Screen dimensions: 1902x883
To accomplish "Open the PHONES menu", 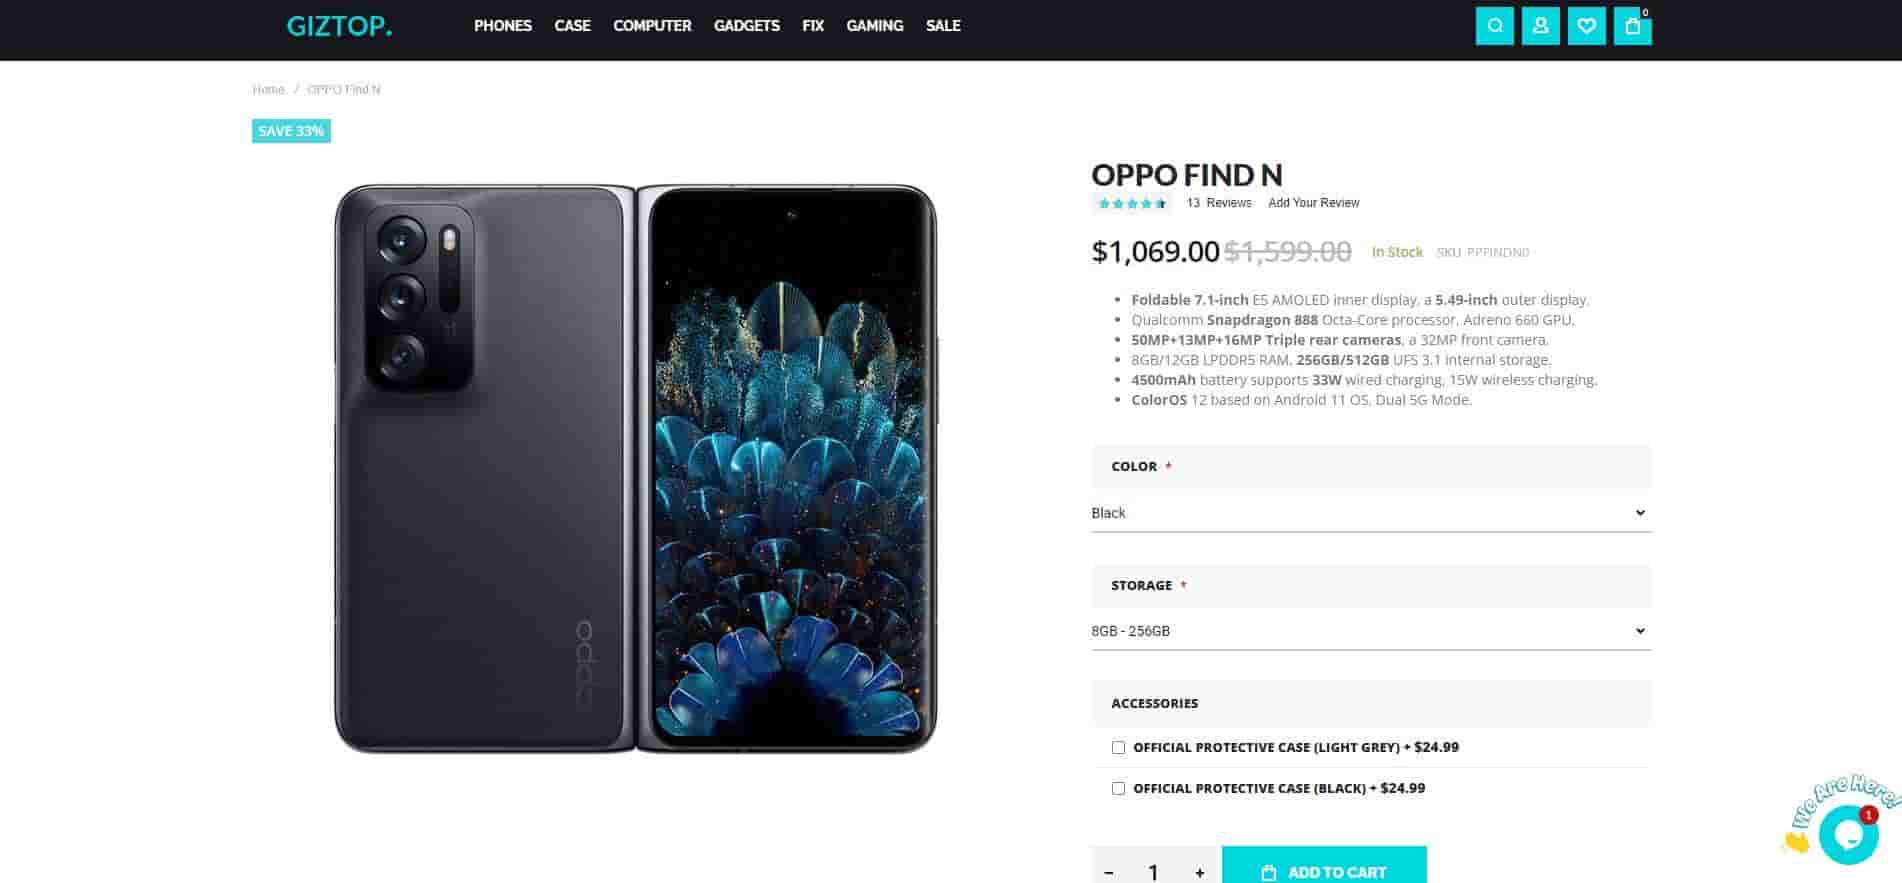I will [503, 26].
